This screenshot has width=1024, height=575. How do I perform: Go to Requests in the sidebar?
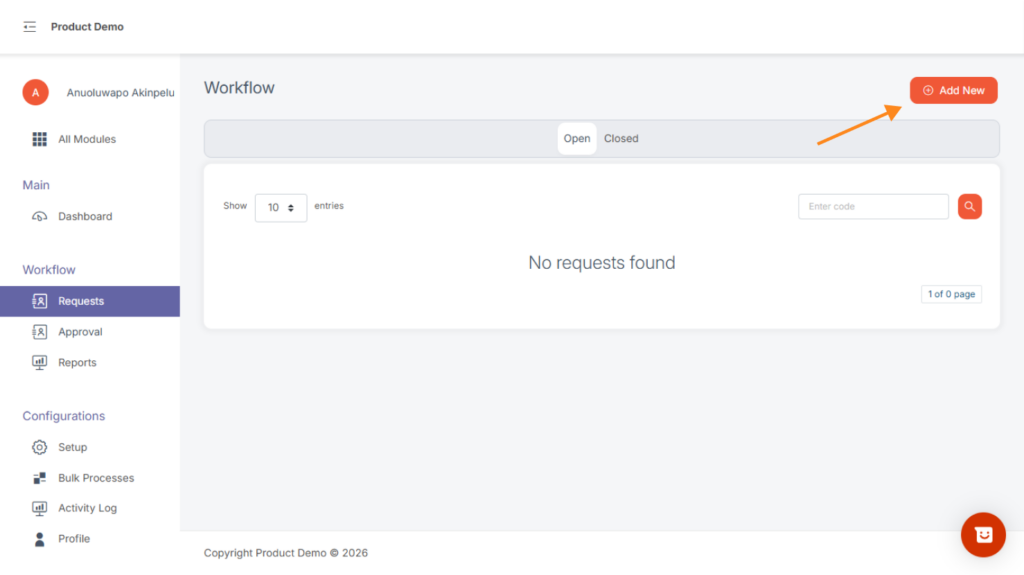(81, 301)
